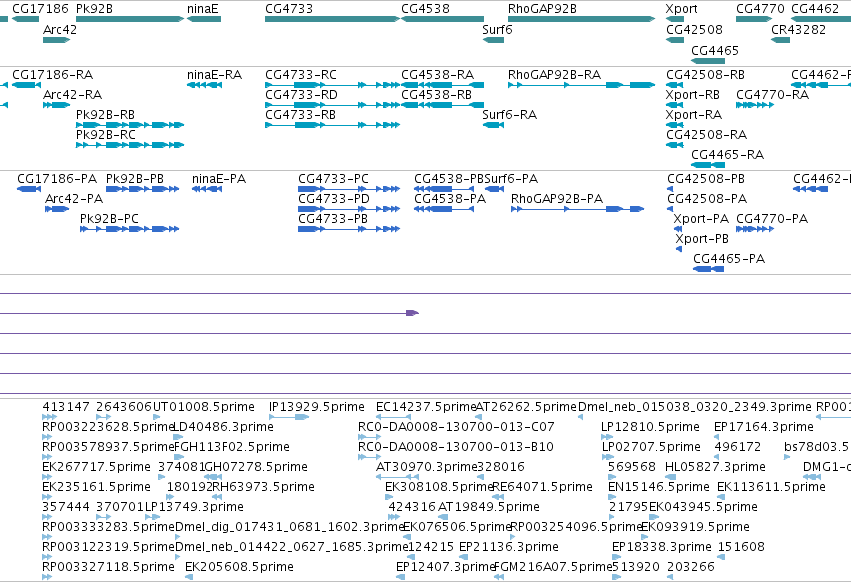Select protein Xport-PA
Image resolution: width=851 pixels, height=582 pixels.
701,218
